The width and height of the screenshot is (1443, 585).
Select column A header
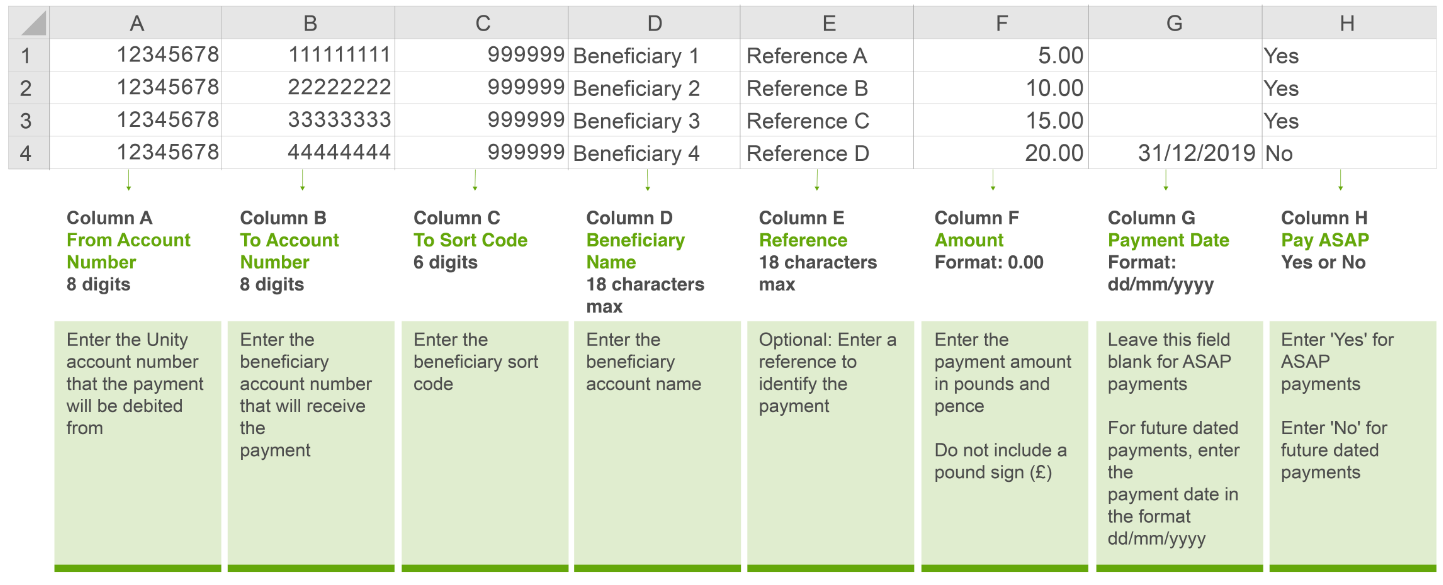pos(136,23)
